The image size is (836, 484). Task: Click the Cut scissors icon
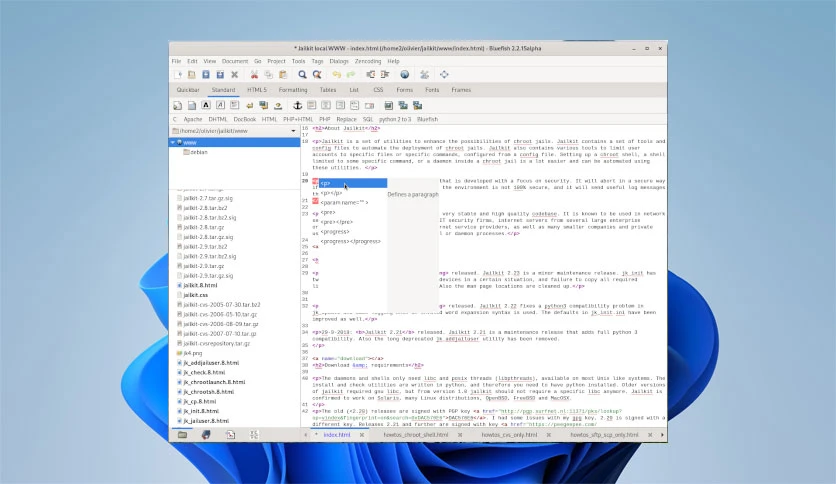click(254, 75)
